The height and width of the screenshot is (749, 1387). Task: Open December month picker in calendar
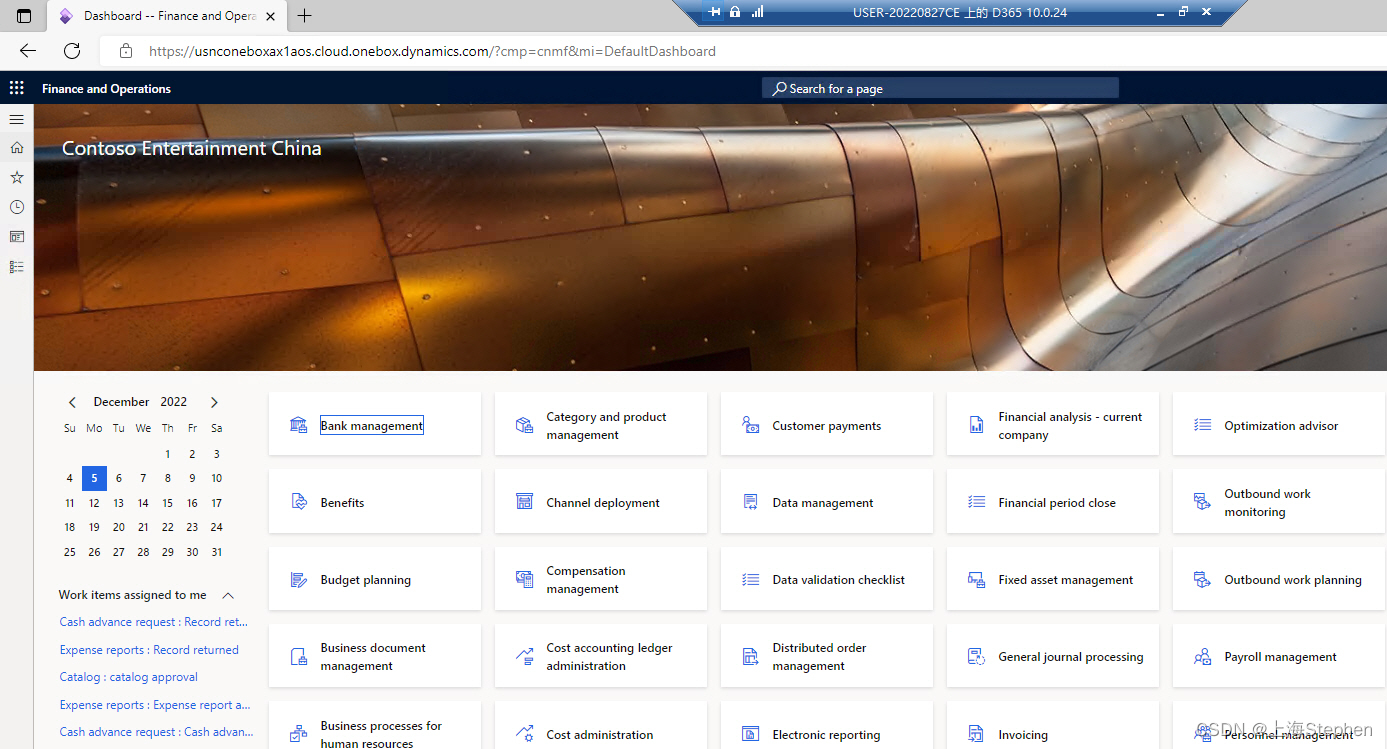[x=121, y=402]
